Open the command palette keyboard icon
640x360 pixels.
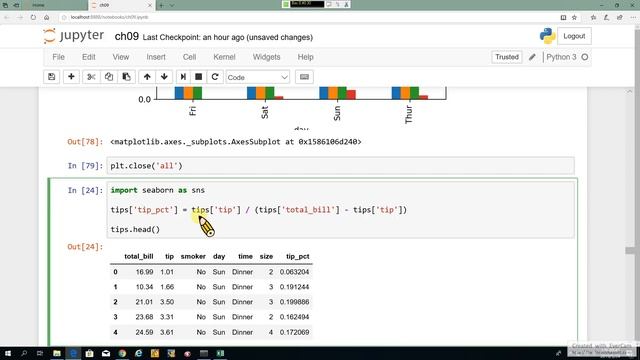click(x=304, y=77)
